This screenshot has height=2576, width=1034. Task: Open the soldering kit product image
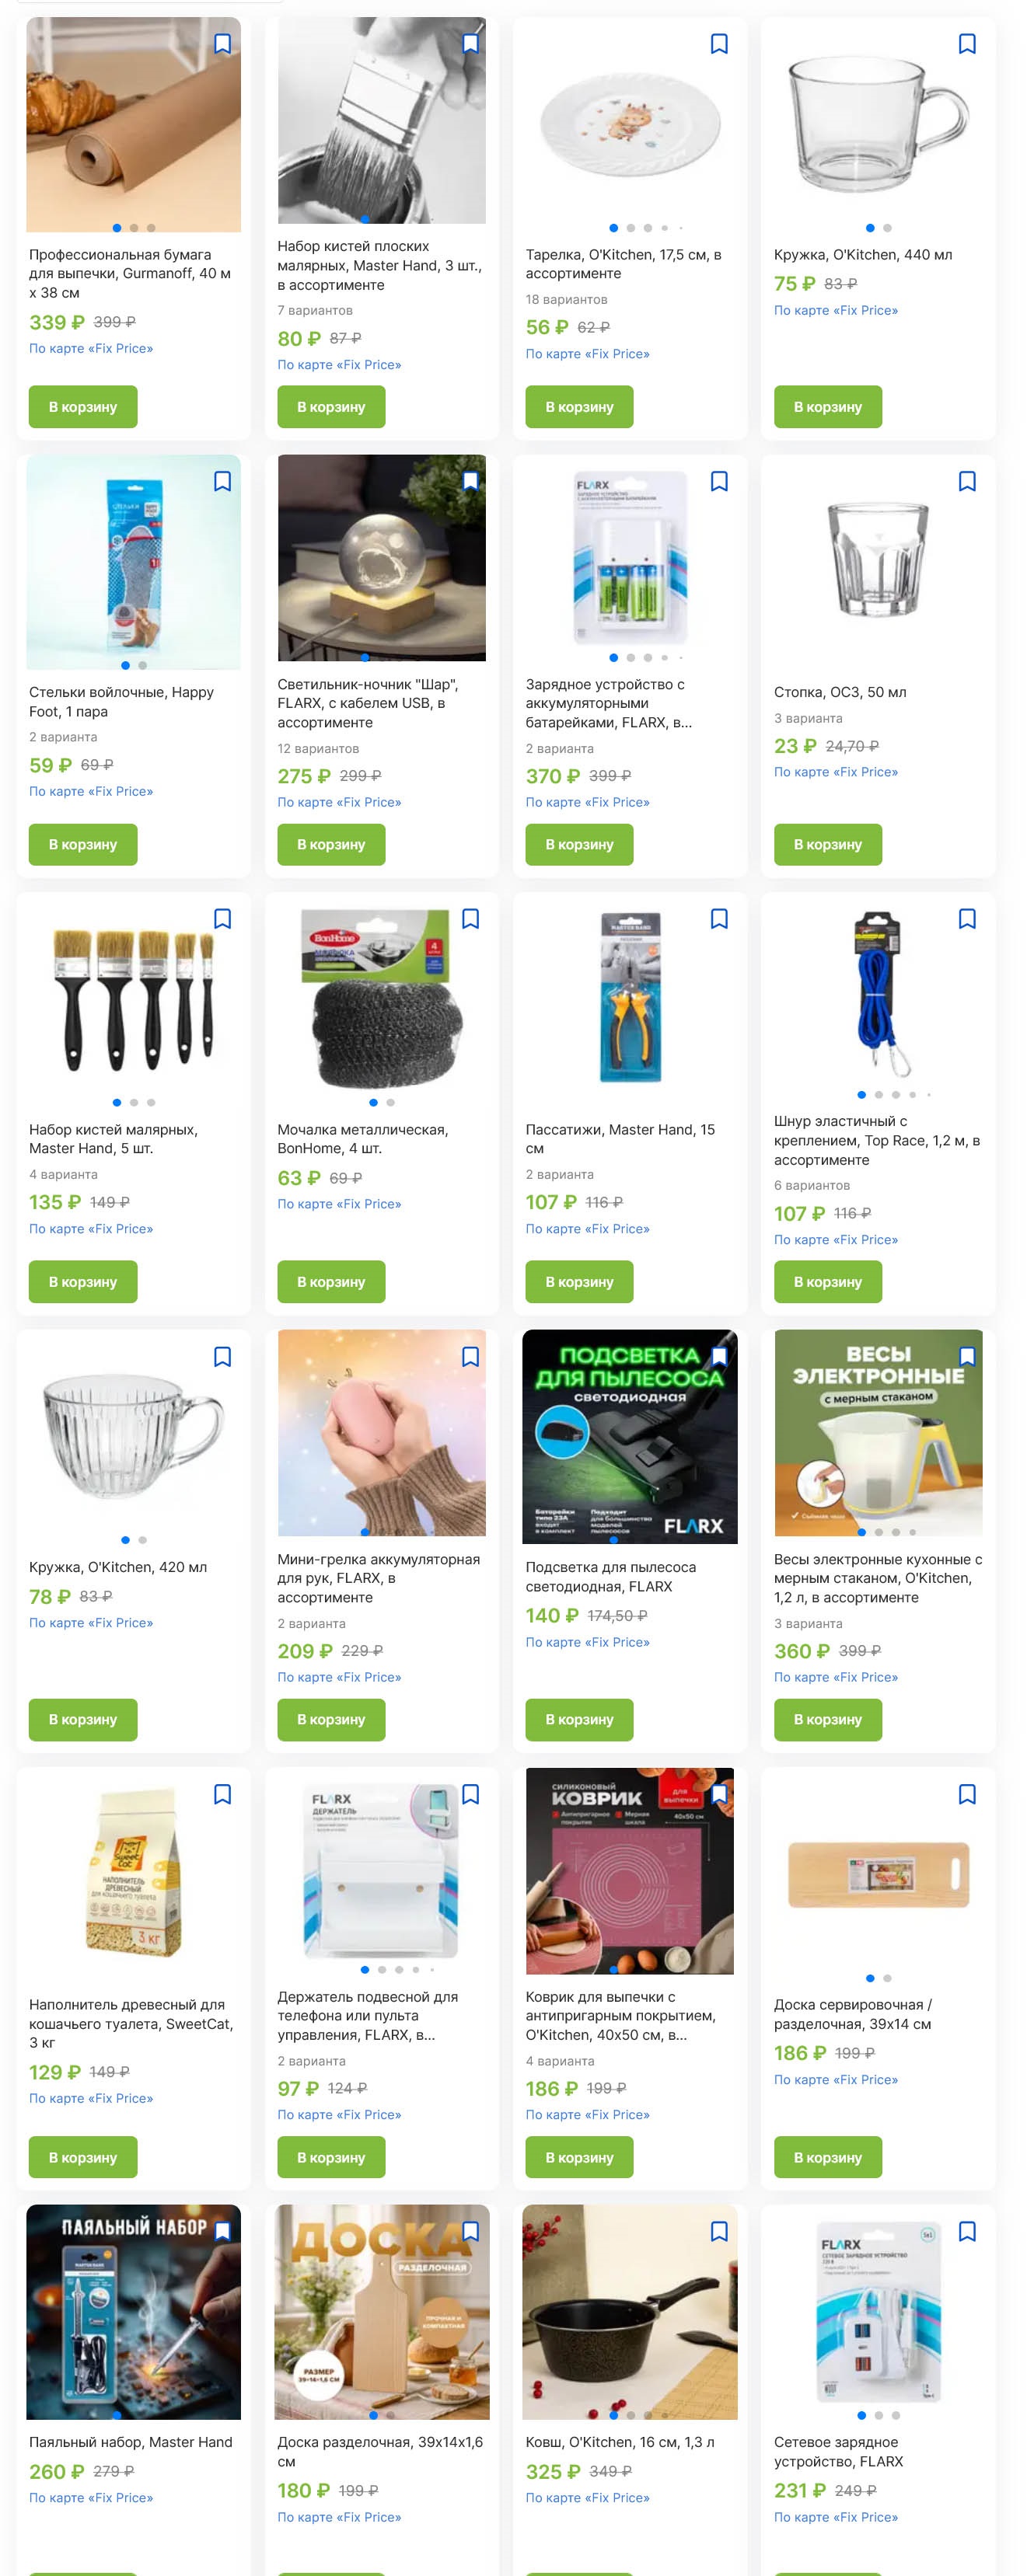[x=133, y=2311]
